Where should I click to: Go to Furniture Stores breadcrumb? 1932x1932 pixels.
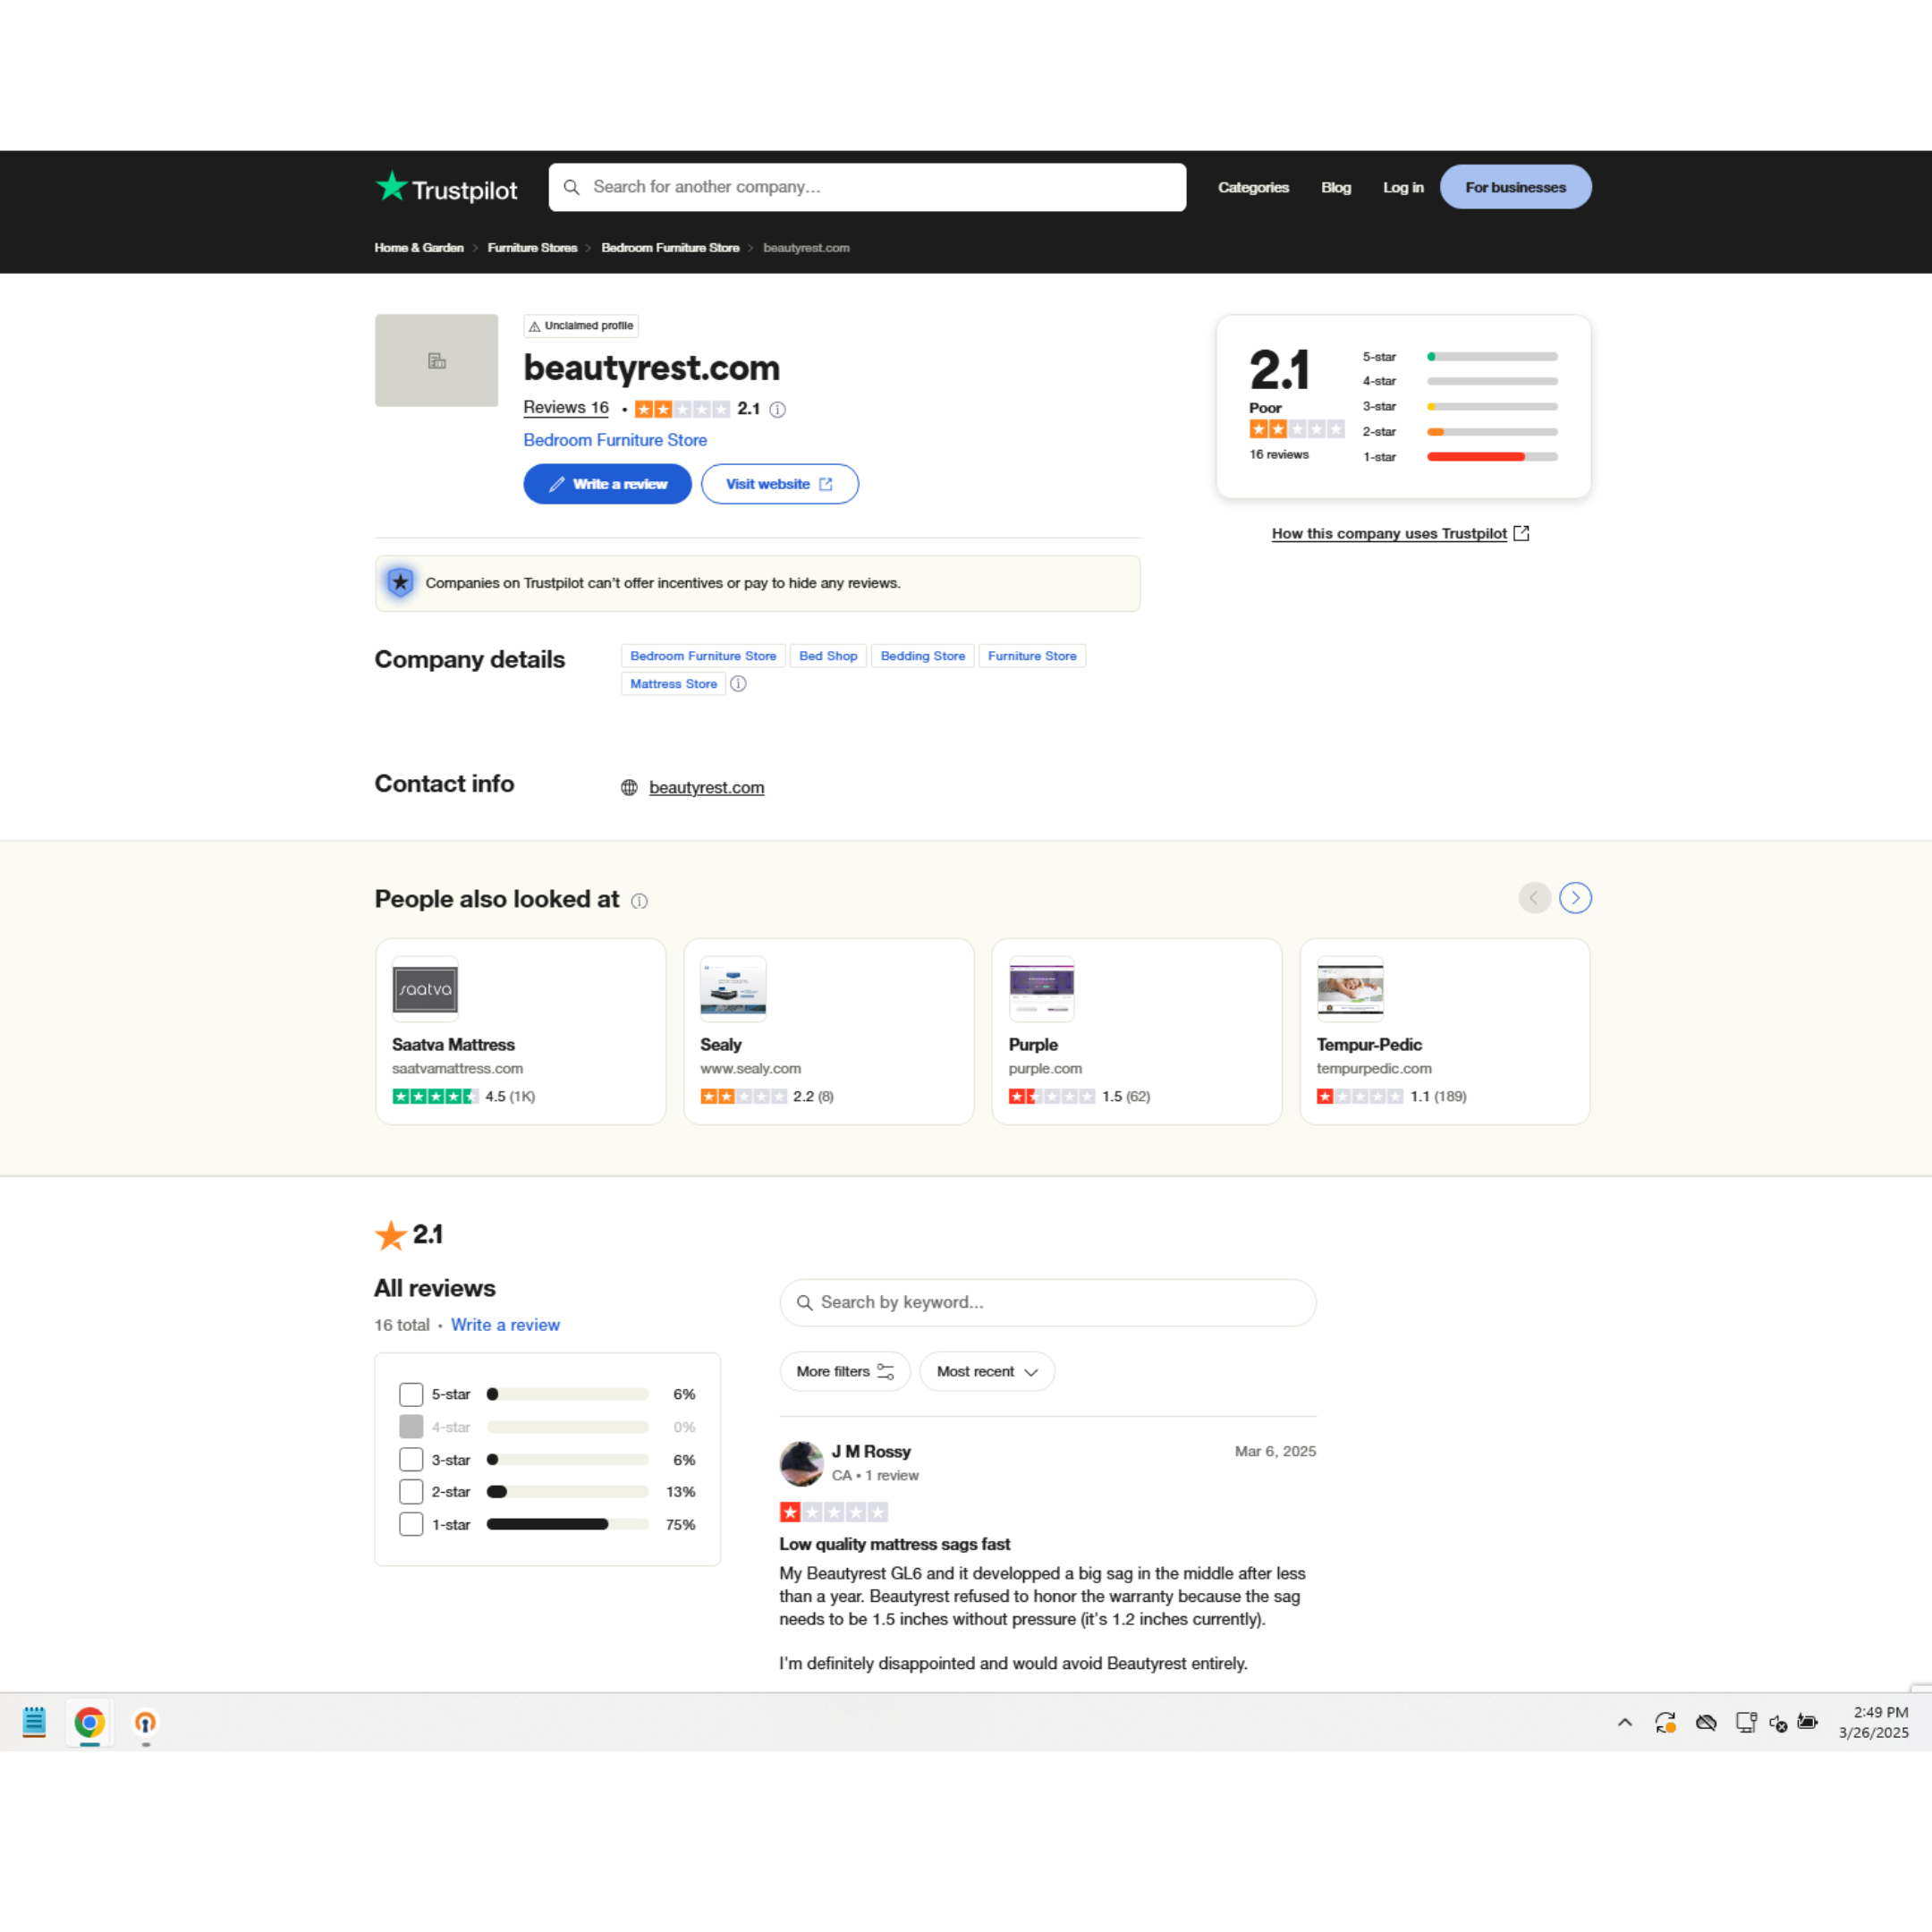pyautogui.click(x=532, y=248)
